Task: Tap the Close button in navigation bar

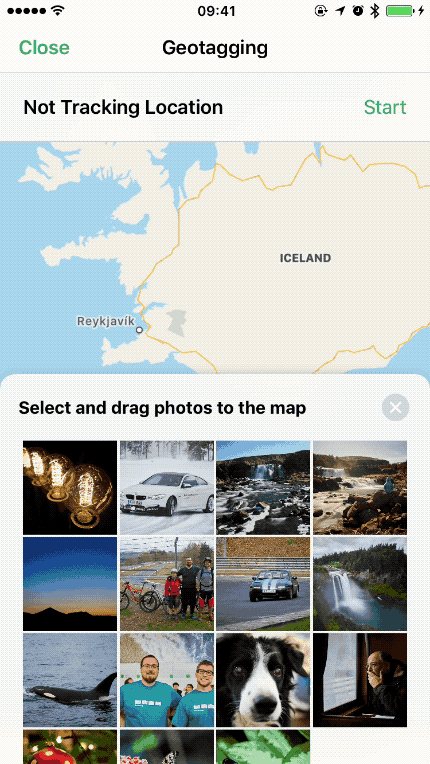Action: [x=44, y=48]
